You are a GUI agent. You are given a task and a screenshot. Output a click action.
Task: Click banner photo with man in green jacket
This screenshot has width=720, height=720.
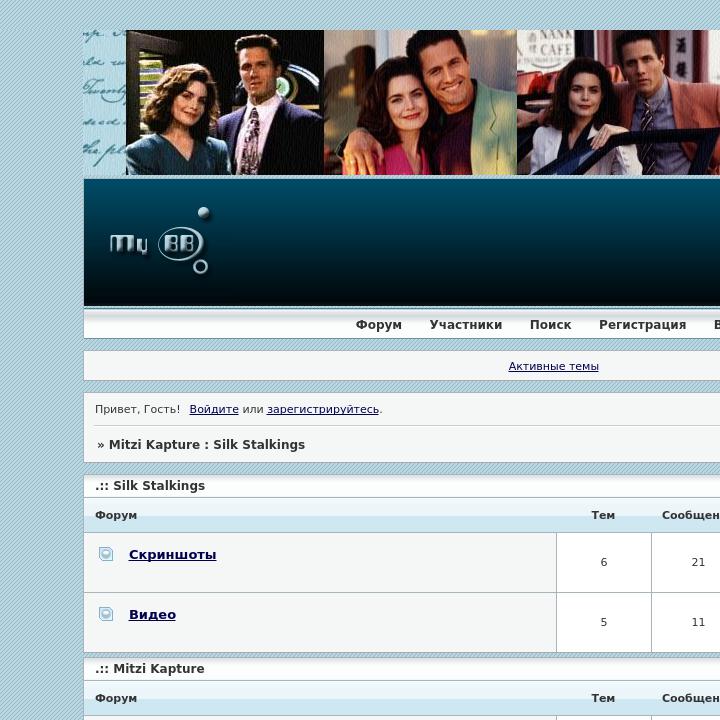[420, 102]
